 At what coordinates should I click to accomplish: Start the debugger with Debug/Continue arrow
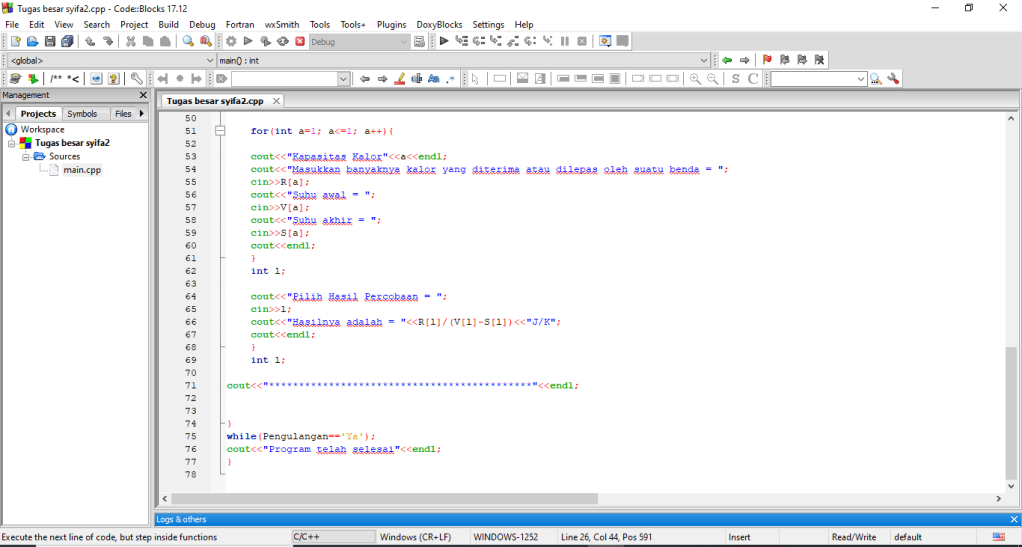(444, 41)
